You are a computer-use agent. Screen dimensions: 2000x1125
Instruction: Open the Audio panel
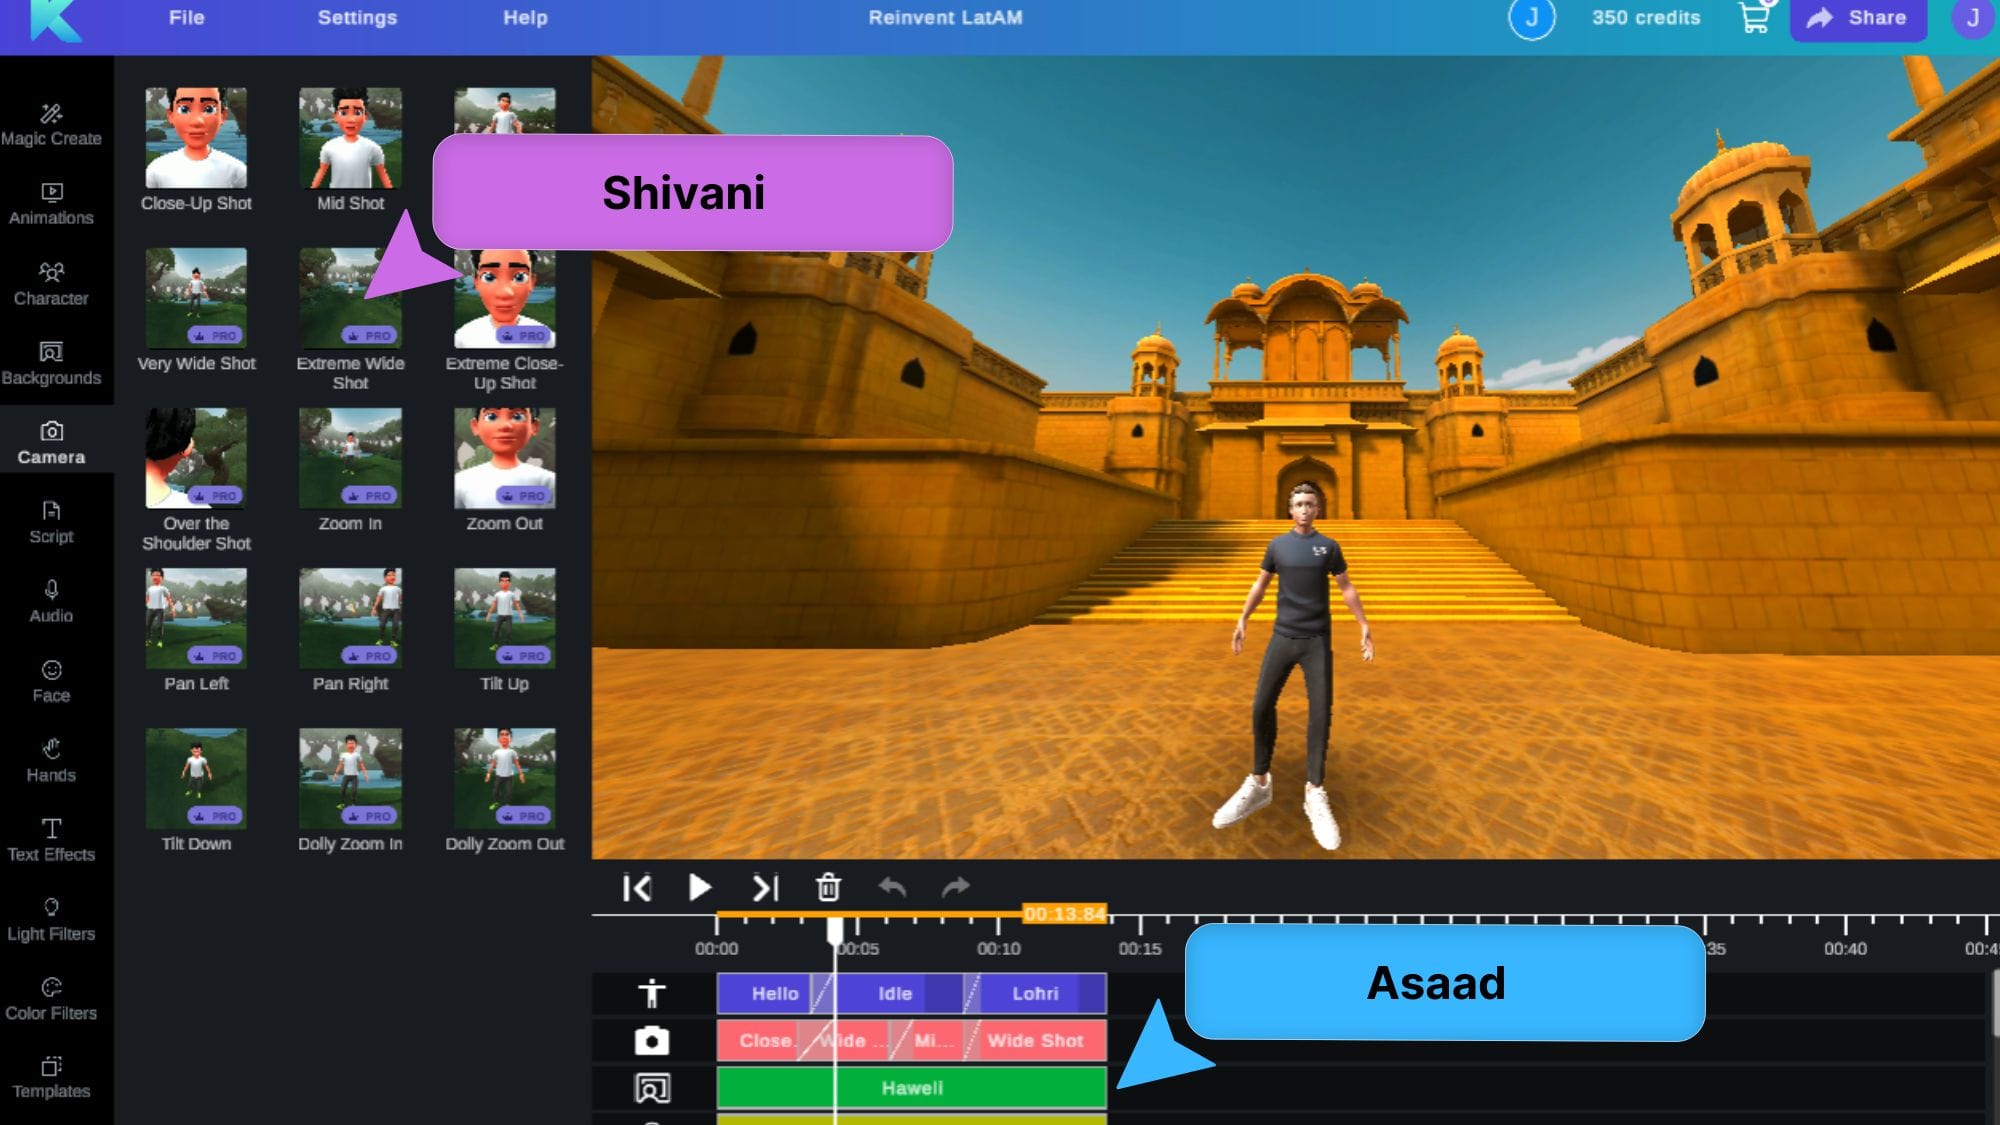(x=51, y=600)
